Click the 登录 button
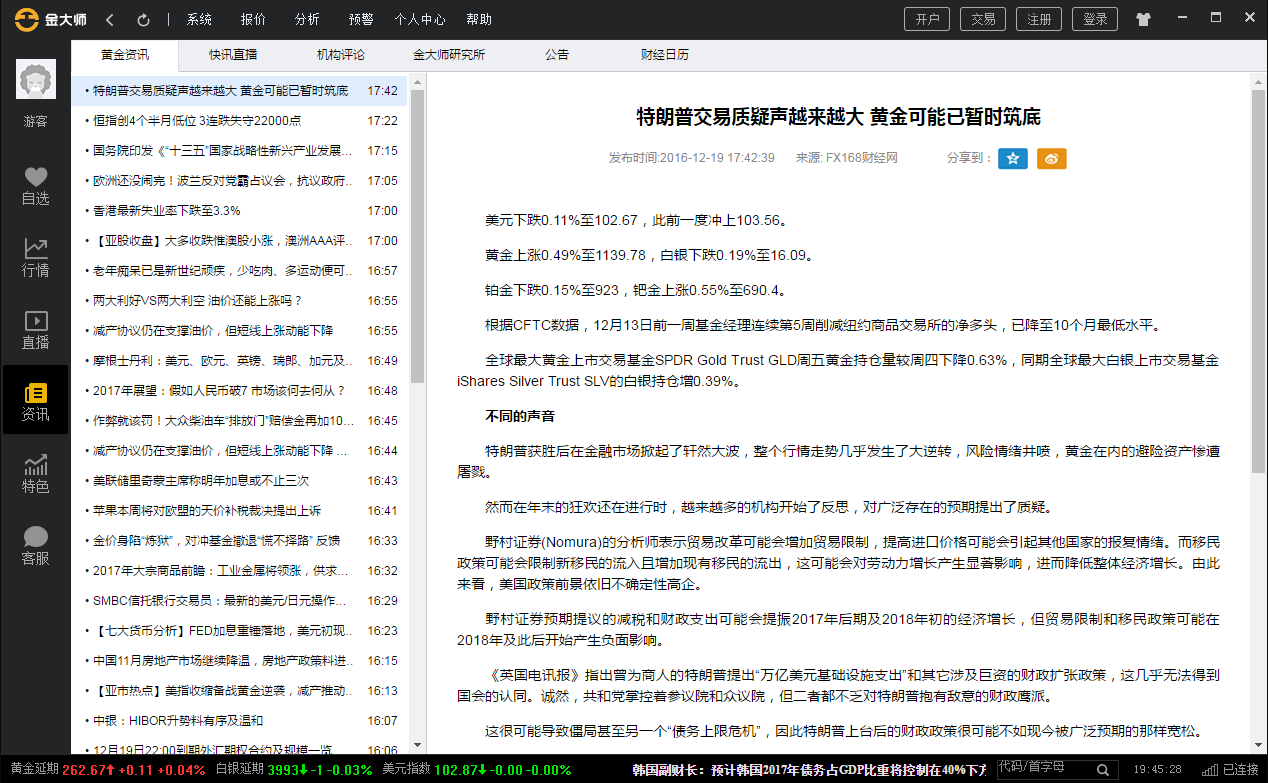Viewport: 1268px width, 783px height. [x=1095, y=19]
